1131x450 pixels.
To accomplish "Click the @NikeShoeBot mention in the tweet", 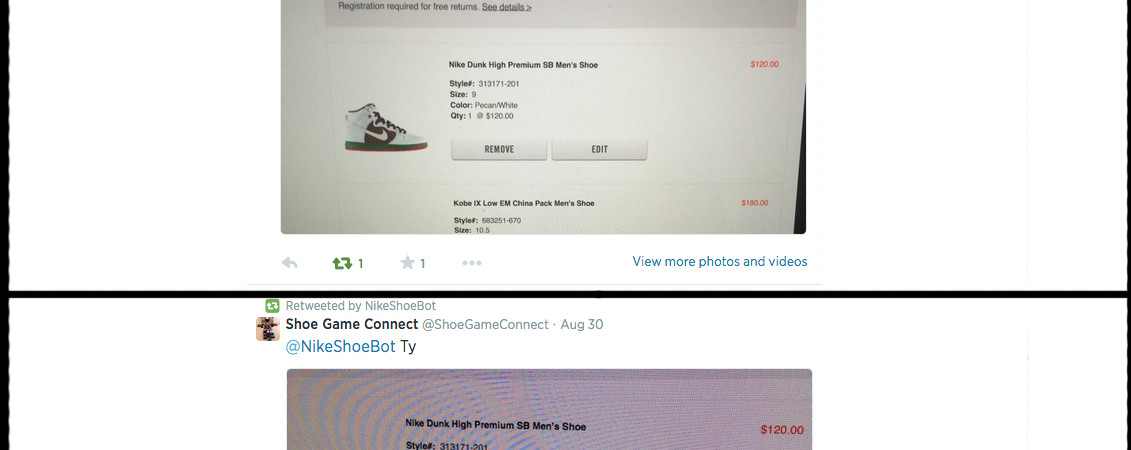I will [x=340, y=347].
